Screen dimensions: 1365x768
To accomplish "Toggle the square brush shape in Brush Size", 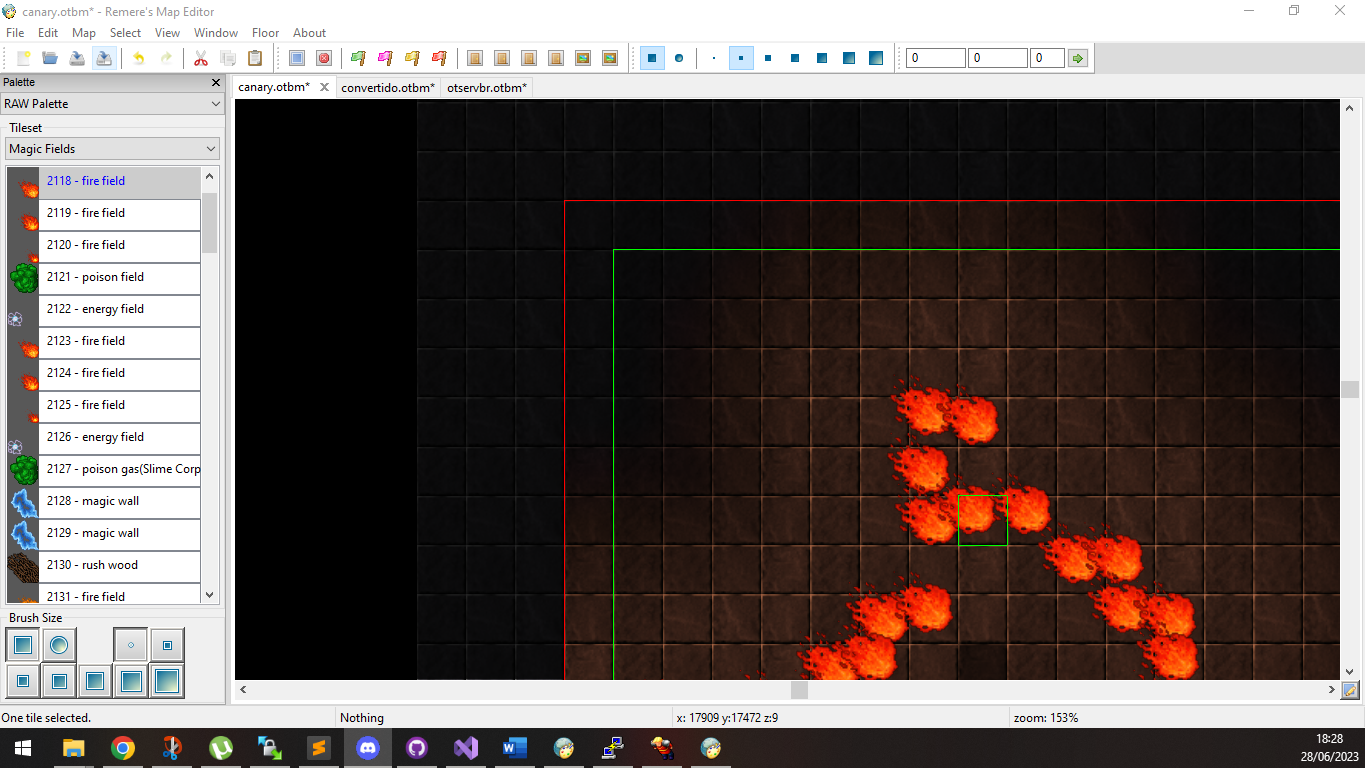I will [x=21, y=645].
